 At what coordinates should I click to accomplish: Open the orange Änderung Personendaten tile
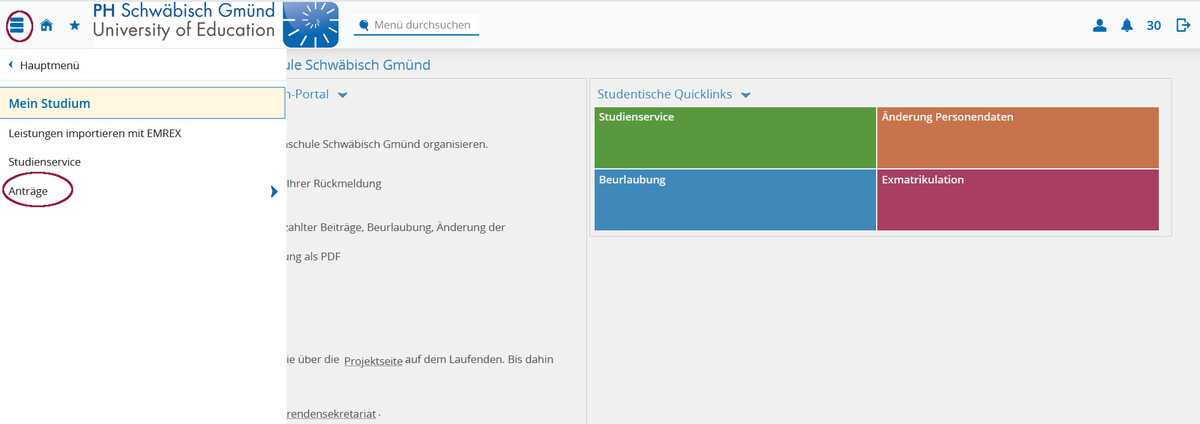1017,138
